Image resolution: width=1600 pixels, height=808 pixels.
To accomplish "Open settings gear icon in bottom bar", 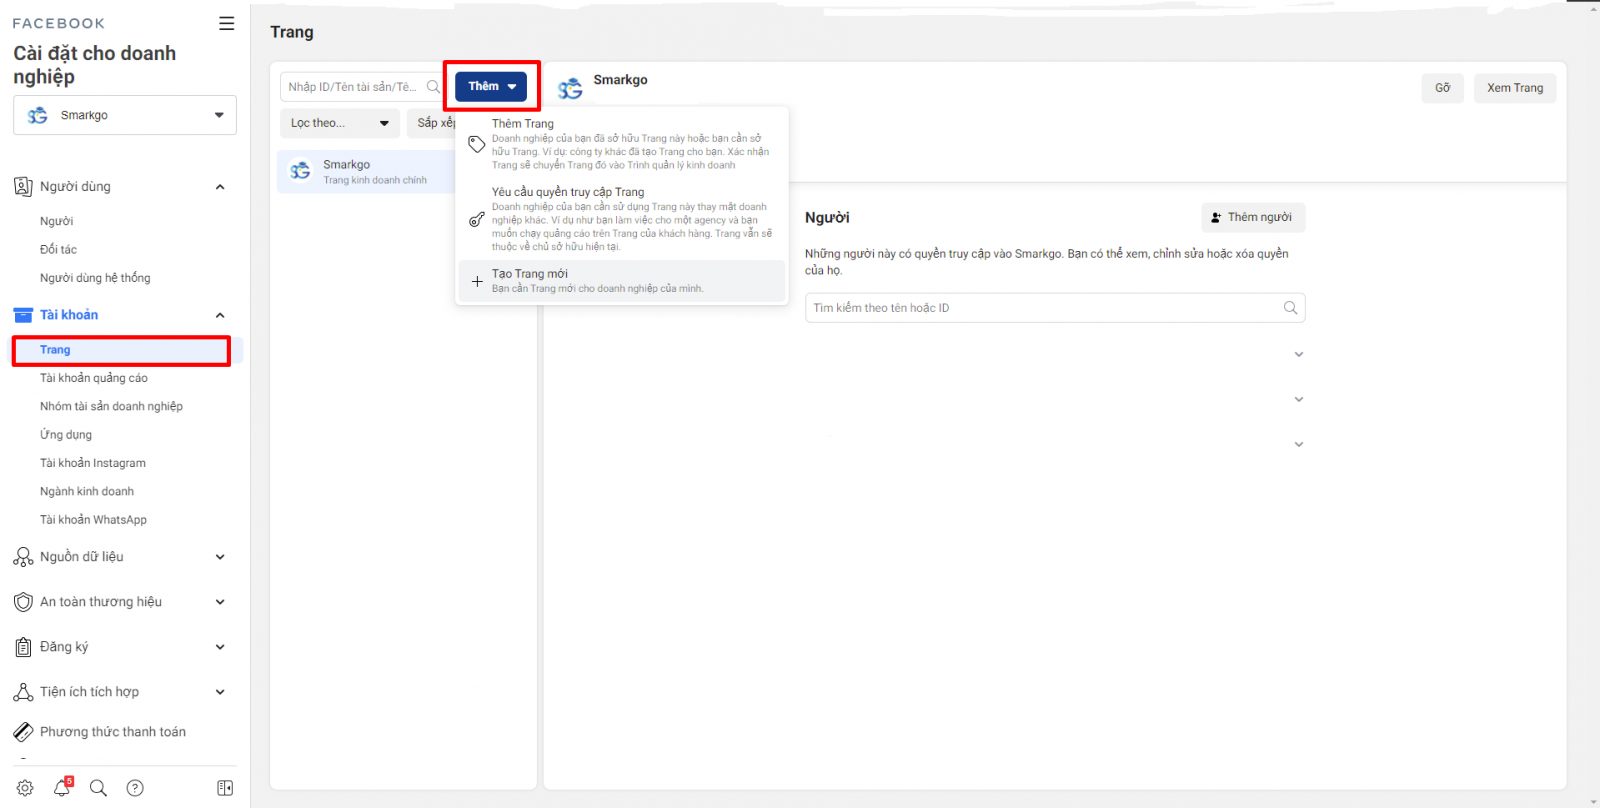I will 25,788.
